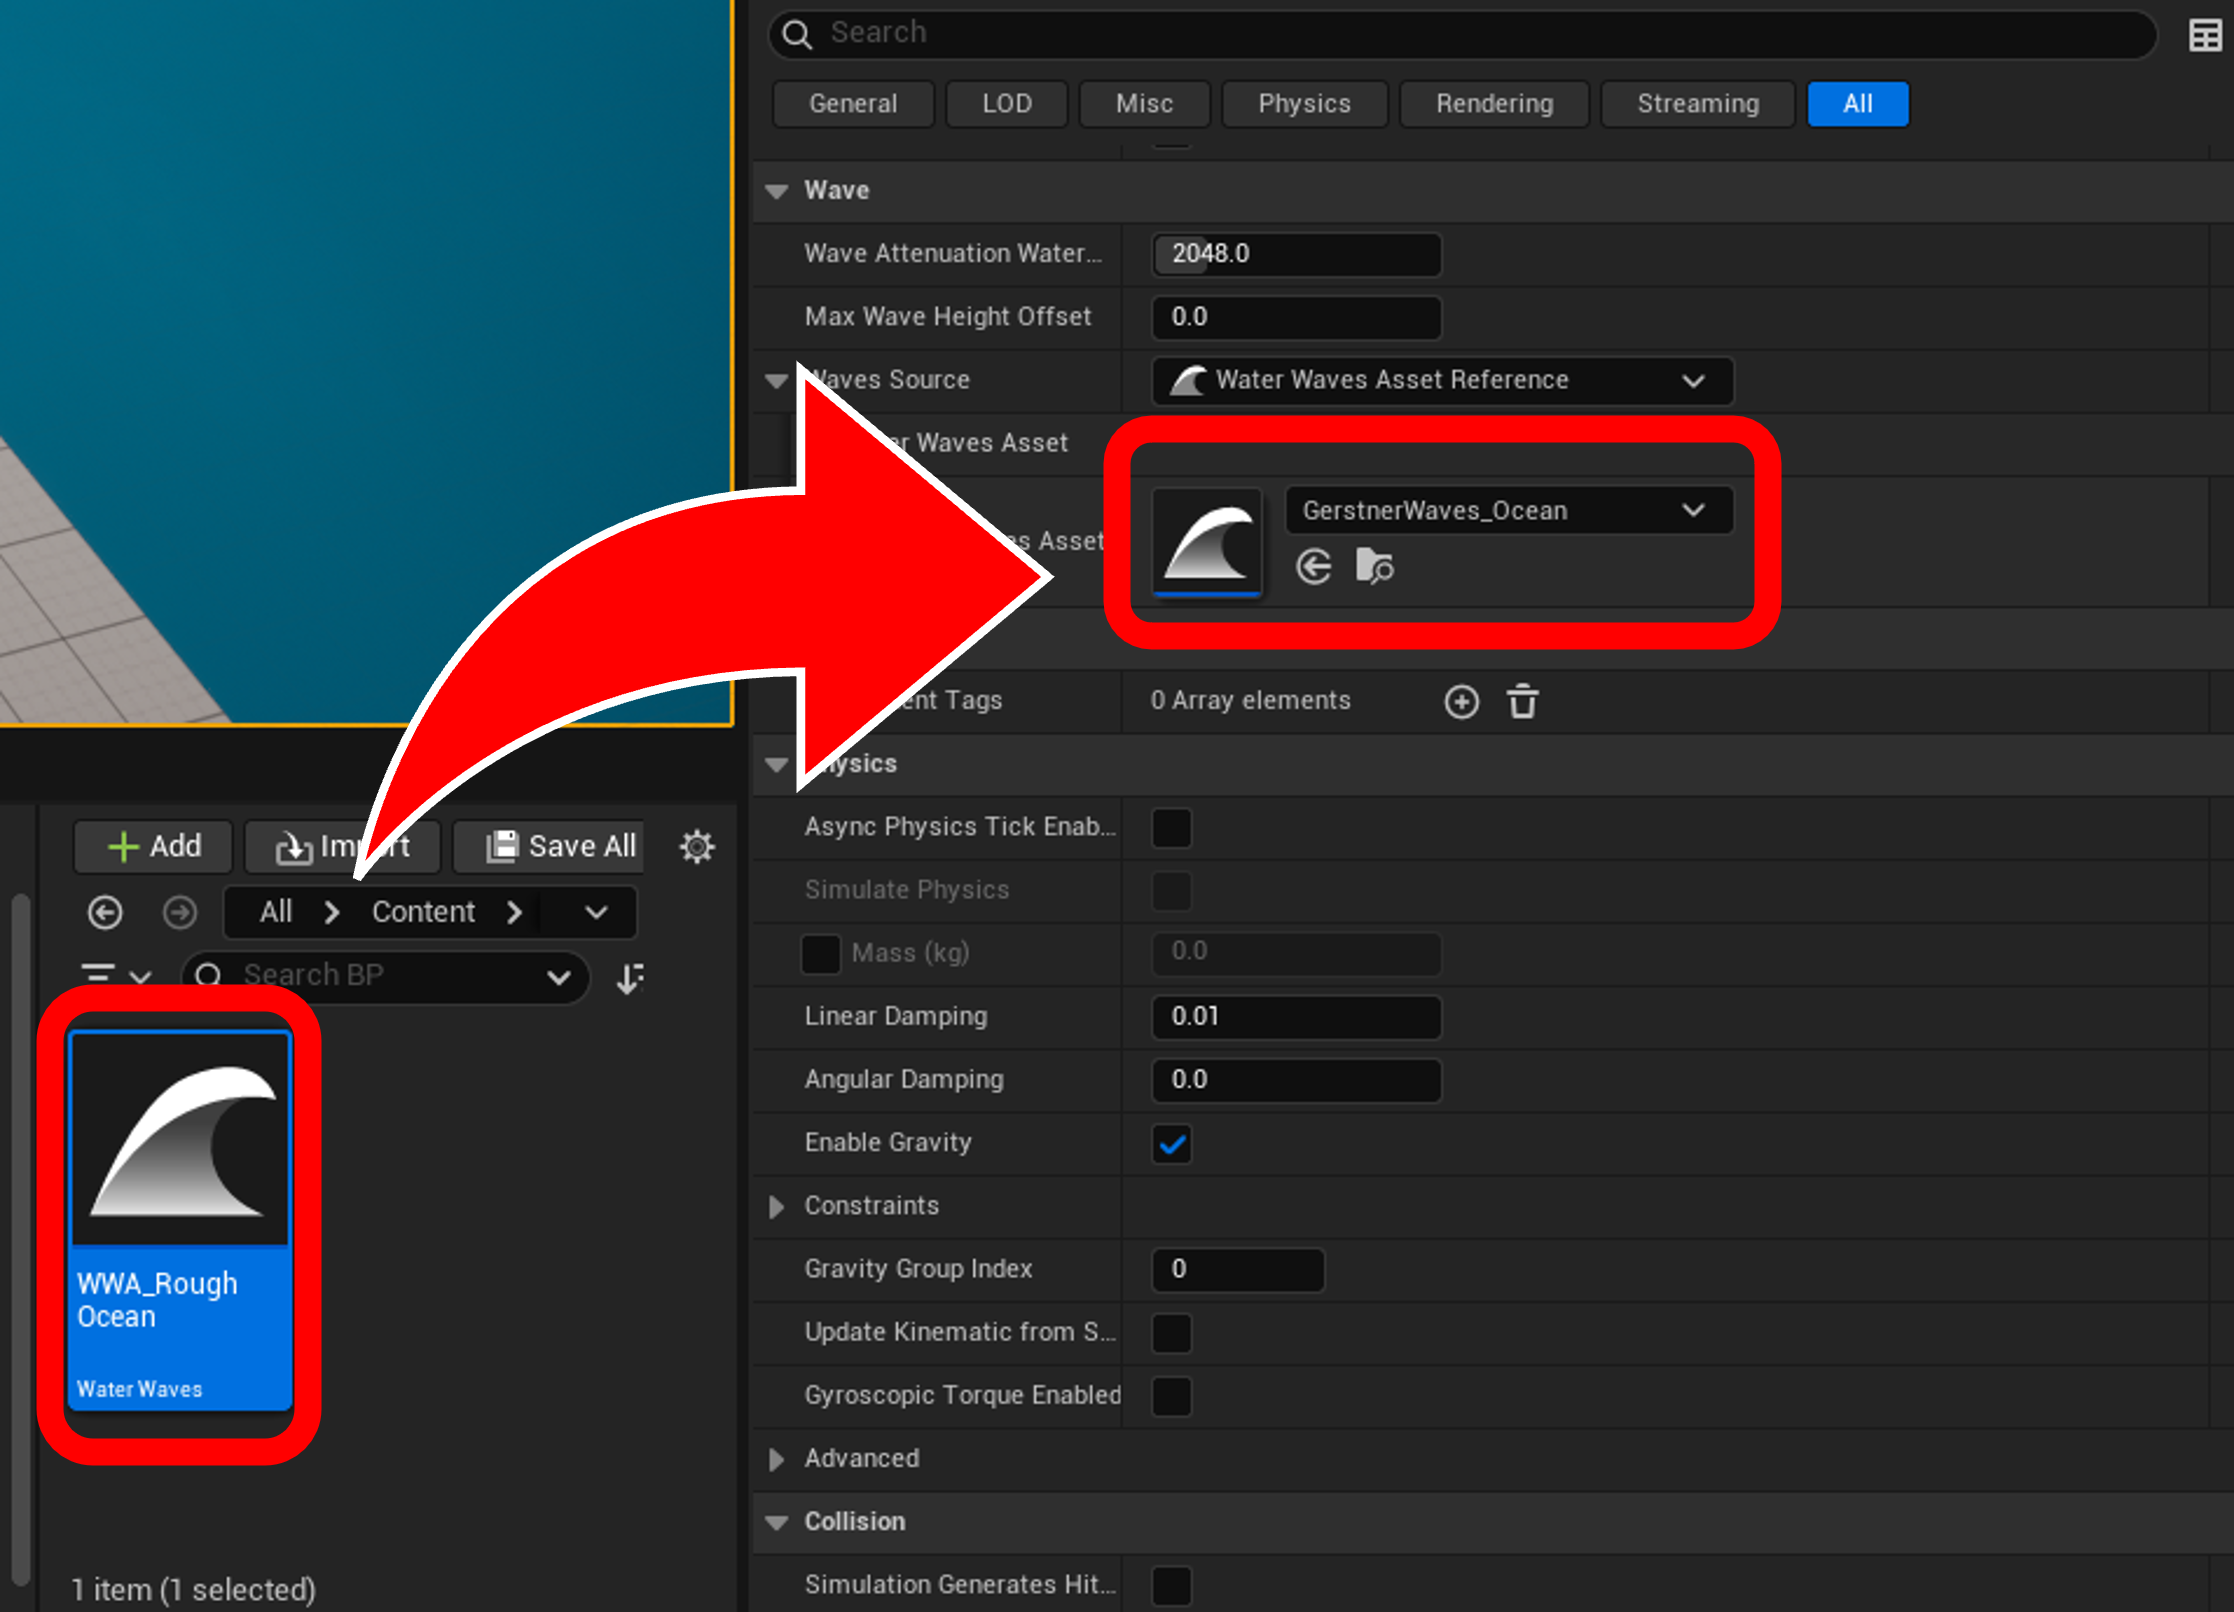Image resolution: width=2234 pixels, height=1612 pixels.
Task: Focus the Search BP field
Action: (385, 976)
